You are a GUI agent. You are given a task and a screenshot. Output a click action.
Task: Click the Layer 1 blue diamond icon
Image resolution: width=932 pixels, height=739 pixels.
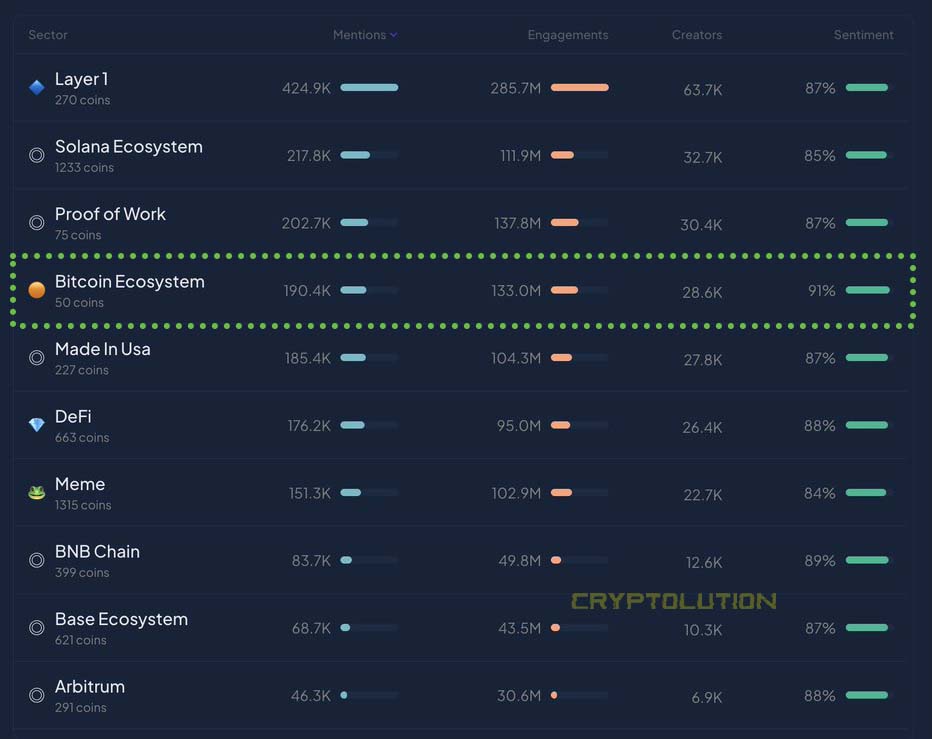[37, 87]
